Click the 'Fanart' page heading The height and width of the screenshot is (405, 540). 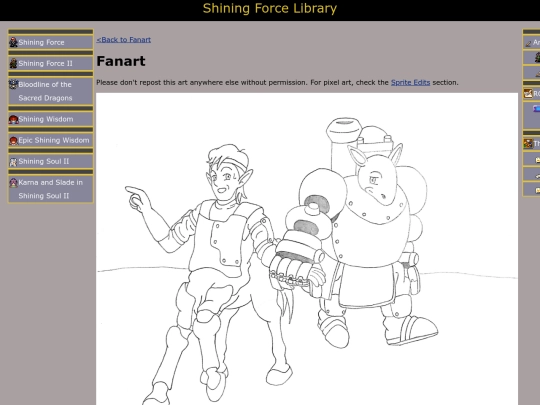[x=121, y=61]
